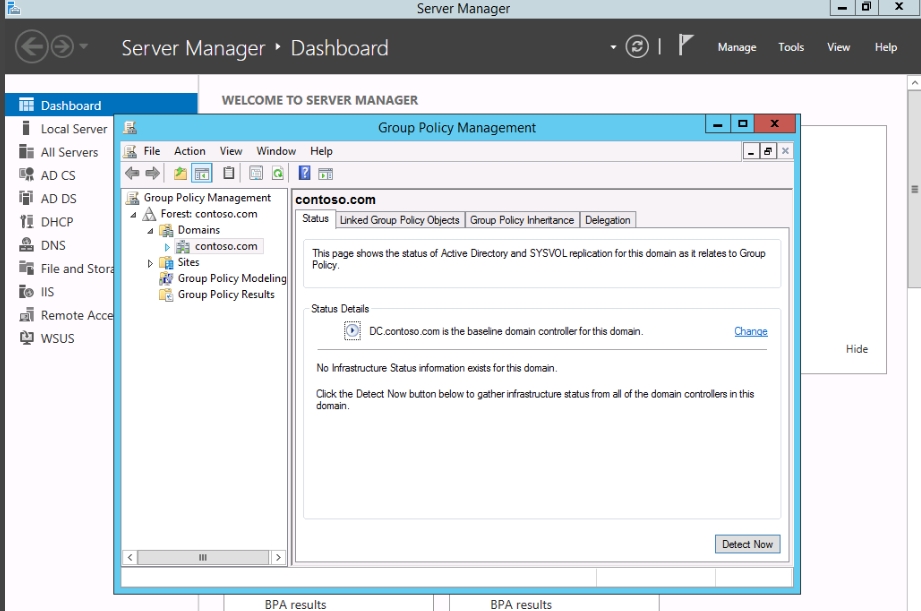
Task: Open the File menu
Action: (152, 151)
